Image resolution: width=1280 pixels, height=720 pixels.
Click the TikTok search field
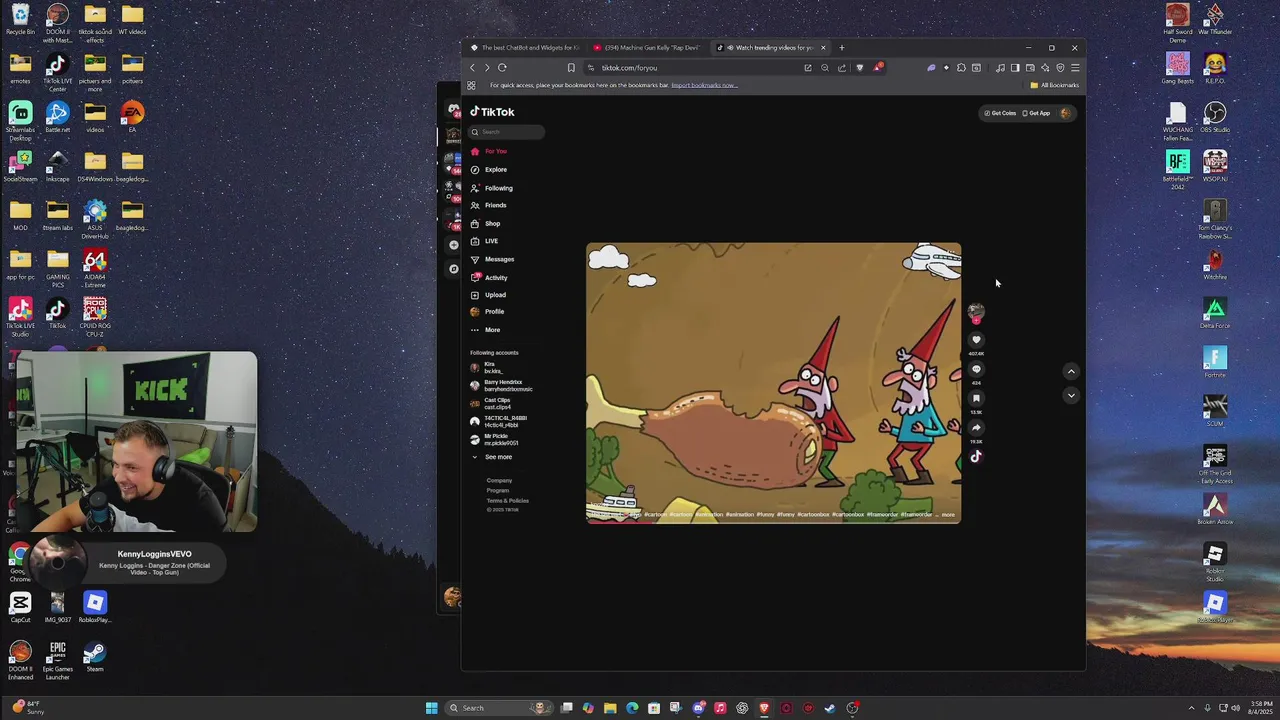point(507,132)
